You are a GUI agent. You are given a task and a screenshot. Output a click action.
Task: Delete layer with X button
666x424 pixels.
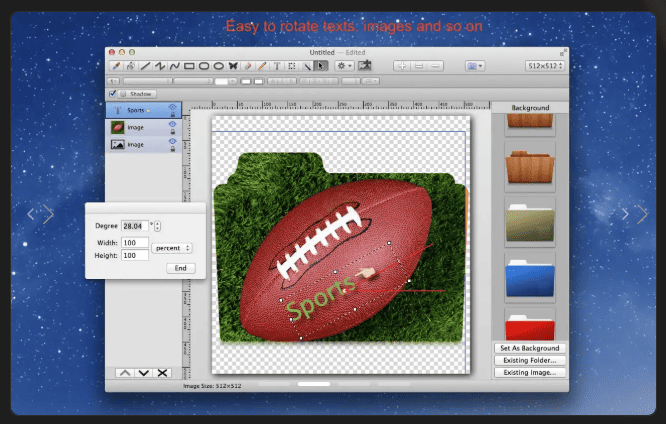[162, 373]
